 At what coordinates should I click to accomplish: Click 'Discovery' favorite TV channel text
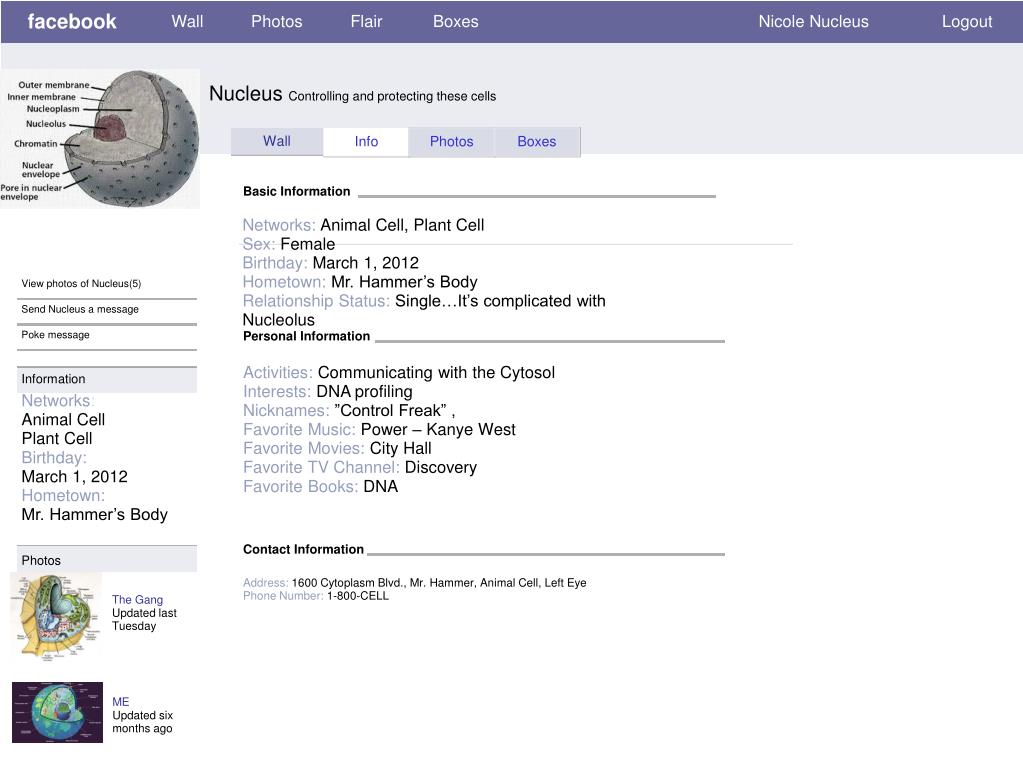click(x=440, y=467)
